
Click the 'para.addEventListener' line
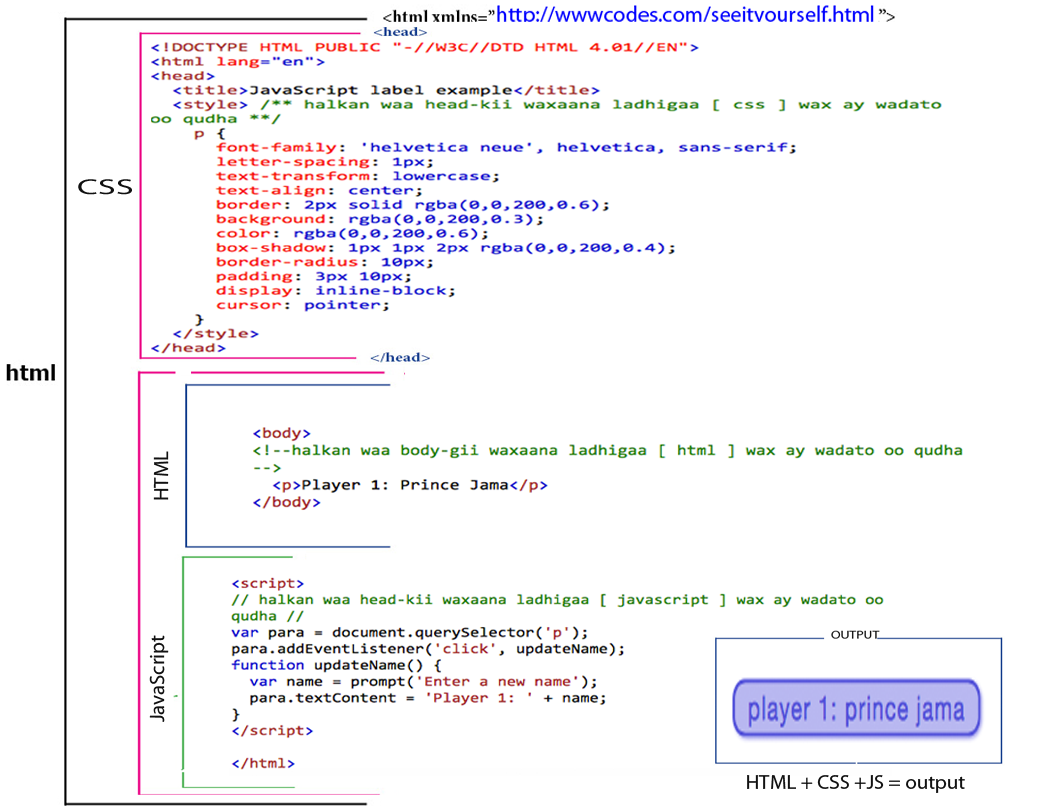tap(428, 649)
